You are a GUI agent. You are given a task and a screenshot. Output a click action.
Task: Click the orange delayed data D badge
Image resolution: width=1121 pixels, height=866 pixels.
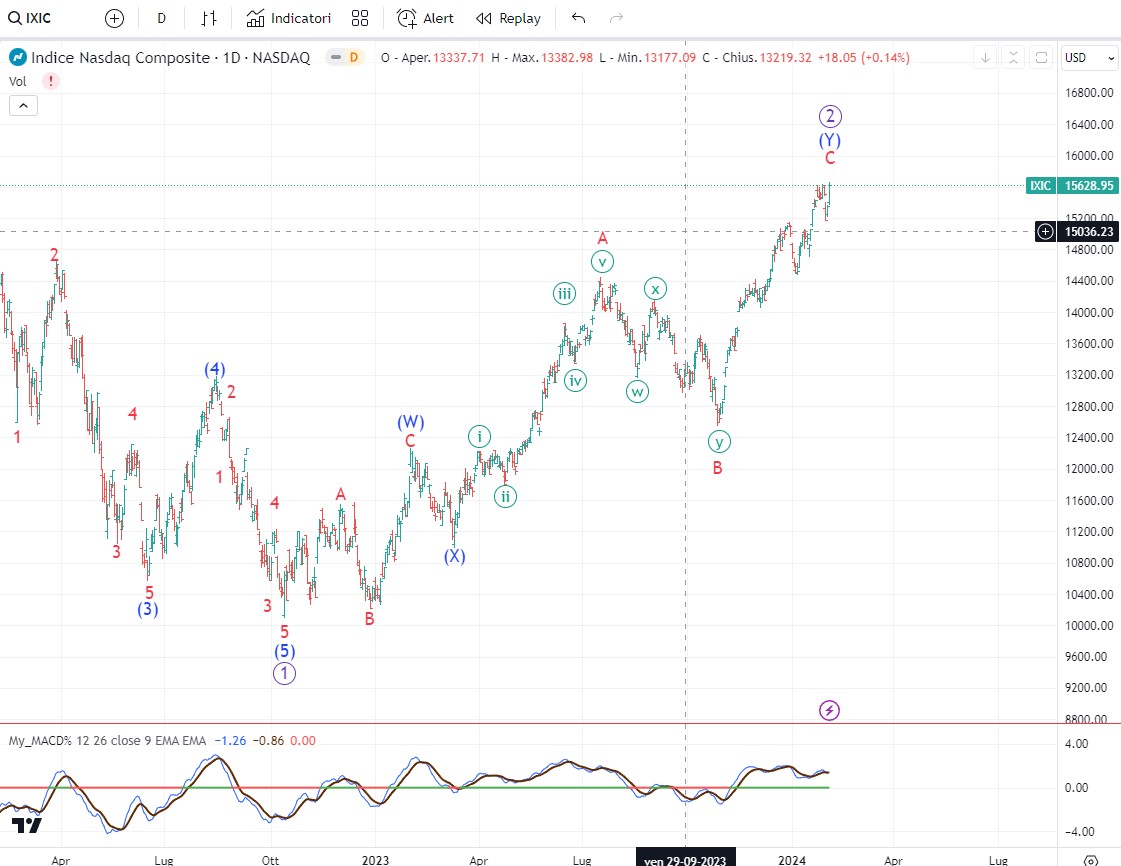click(354, 57)
